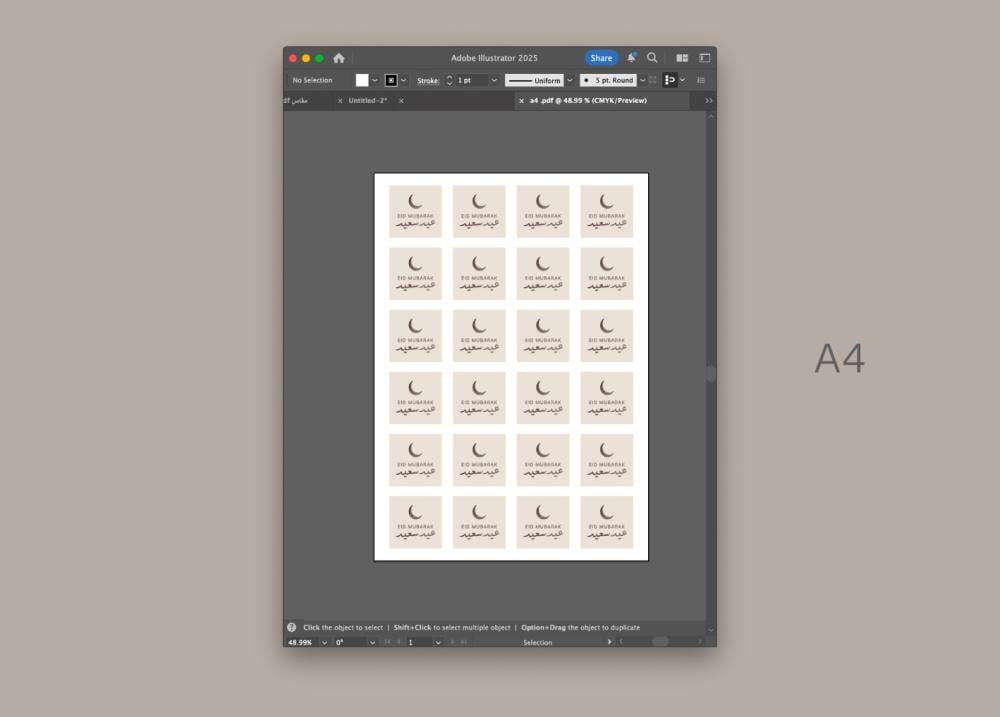
Task: Click the Share button
Action: [x=601, y=58]
